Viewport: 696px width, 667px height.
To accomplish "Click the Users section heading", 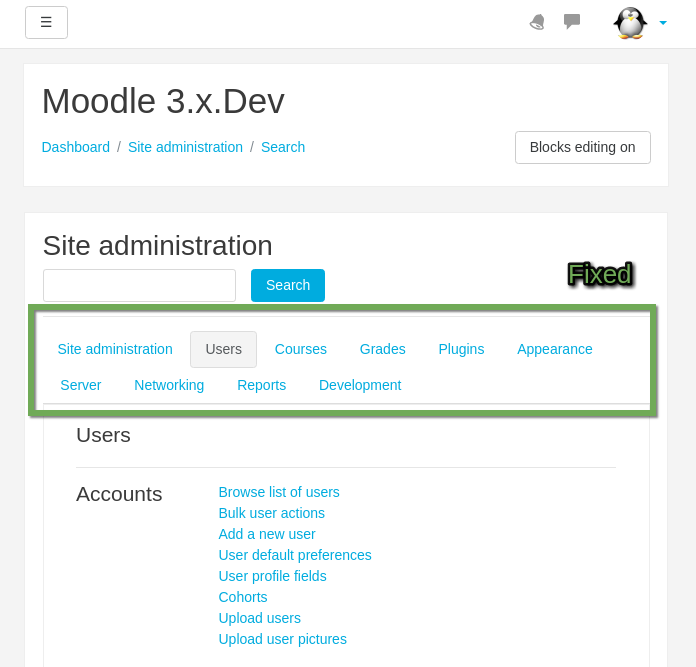I will 103,435.
